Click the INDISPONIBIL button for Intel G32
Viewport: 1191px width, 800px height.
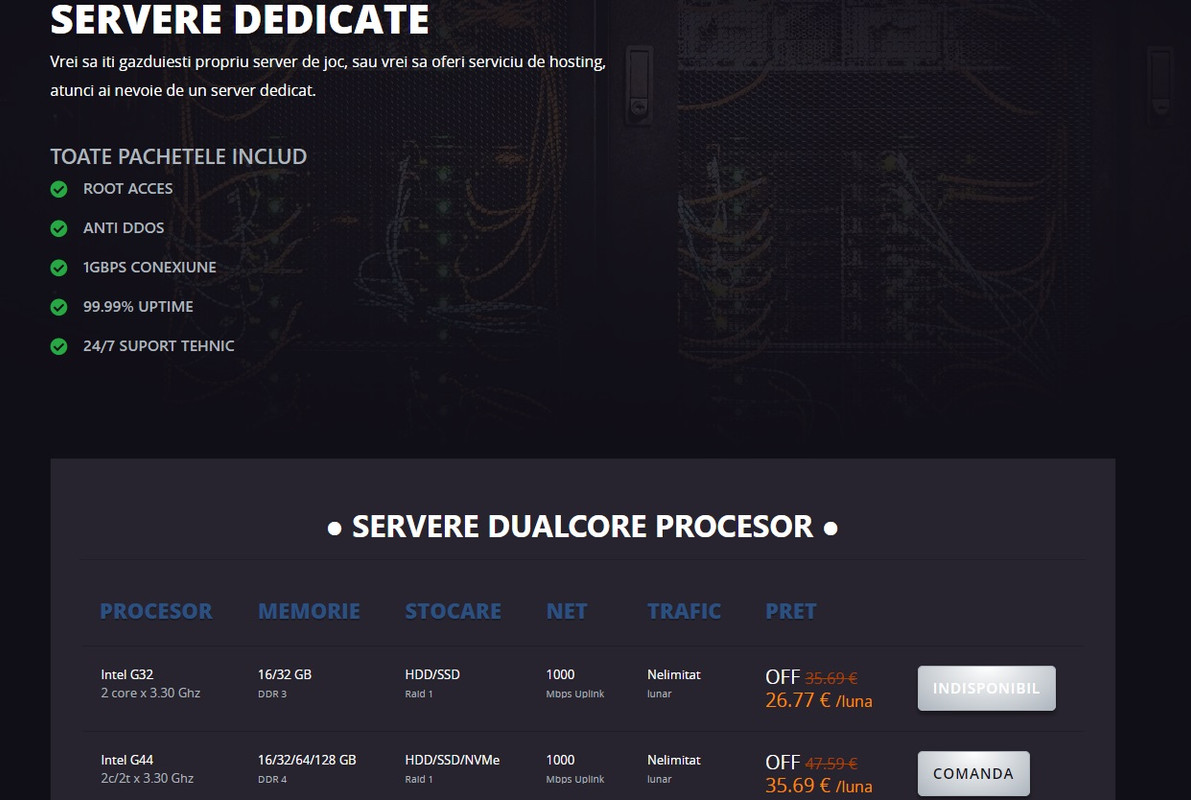point(986,688)
